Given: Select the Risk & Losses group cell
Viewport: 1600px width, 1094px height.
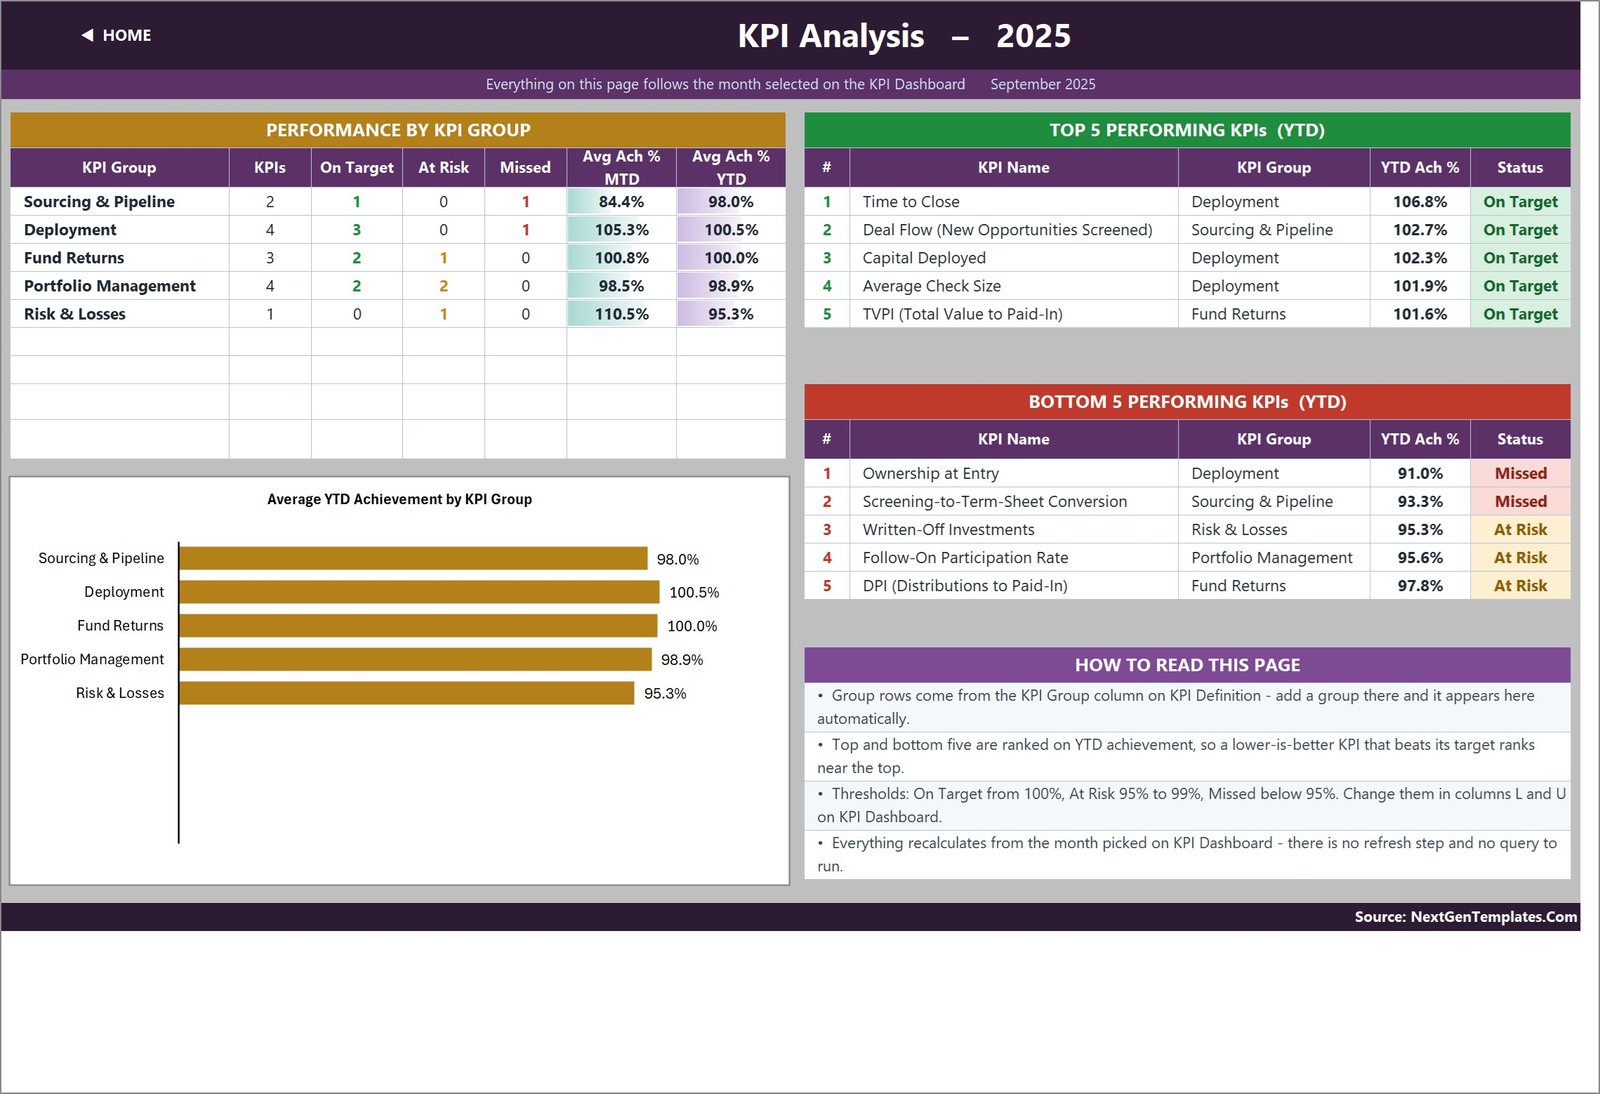Looking at the screenshot, I should (120, 314).
